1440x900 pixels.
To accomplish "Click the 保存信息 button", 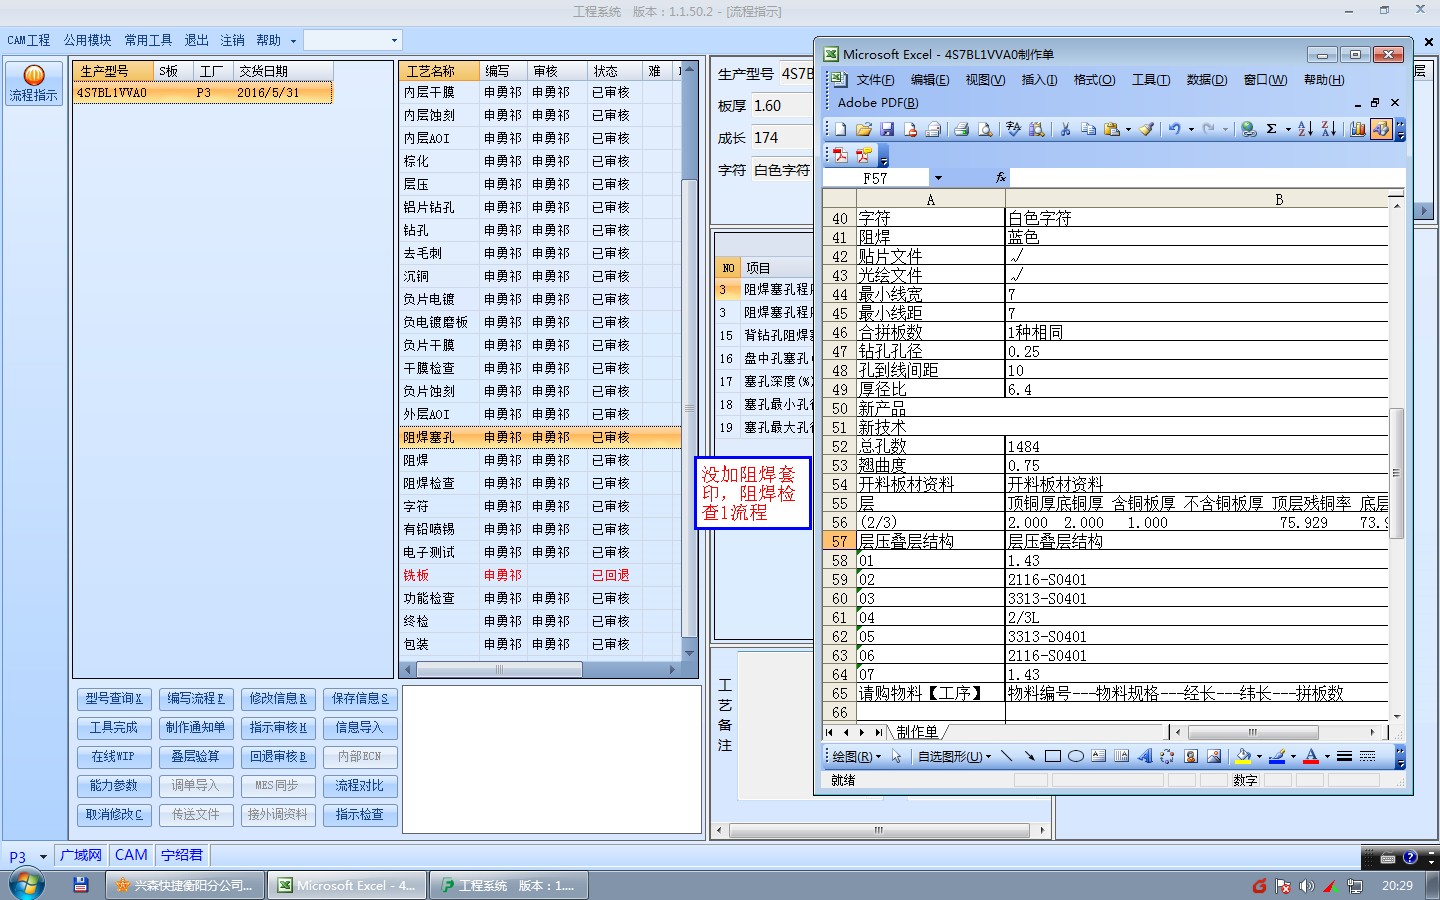I will [360, 699].
